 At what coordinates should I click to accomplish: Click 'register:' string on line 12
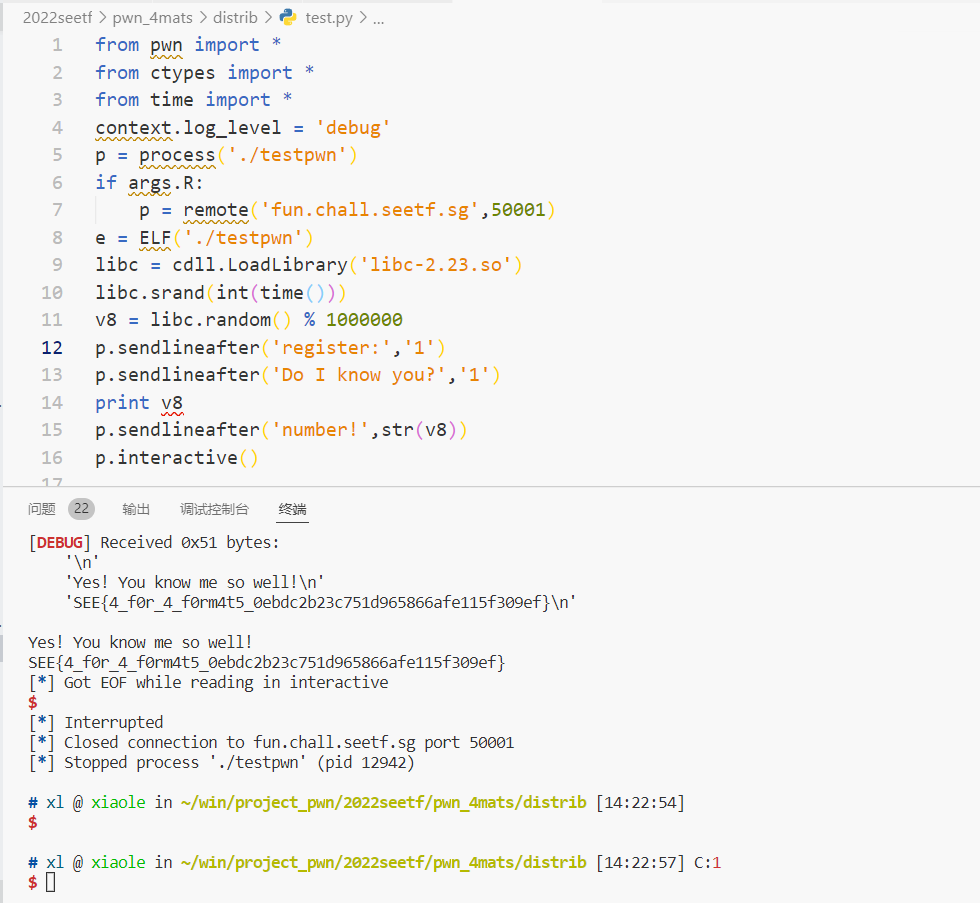click(331, 347)
